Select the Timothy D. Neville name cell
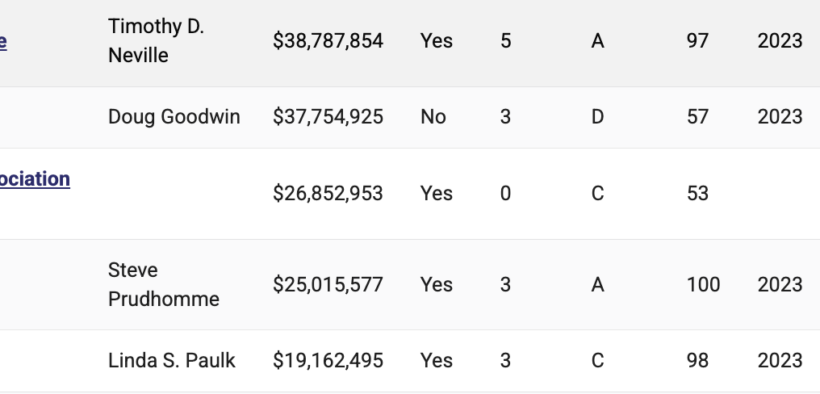This screenshot has height=394, width=820. click(156, 41)
